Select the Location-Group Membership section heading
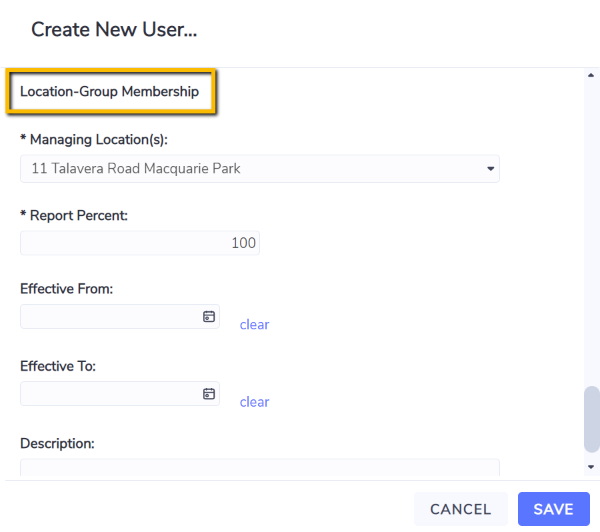 109,91
